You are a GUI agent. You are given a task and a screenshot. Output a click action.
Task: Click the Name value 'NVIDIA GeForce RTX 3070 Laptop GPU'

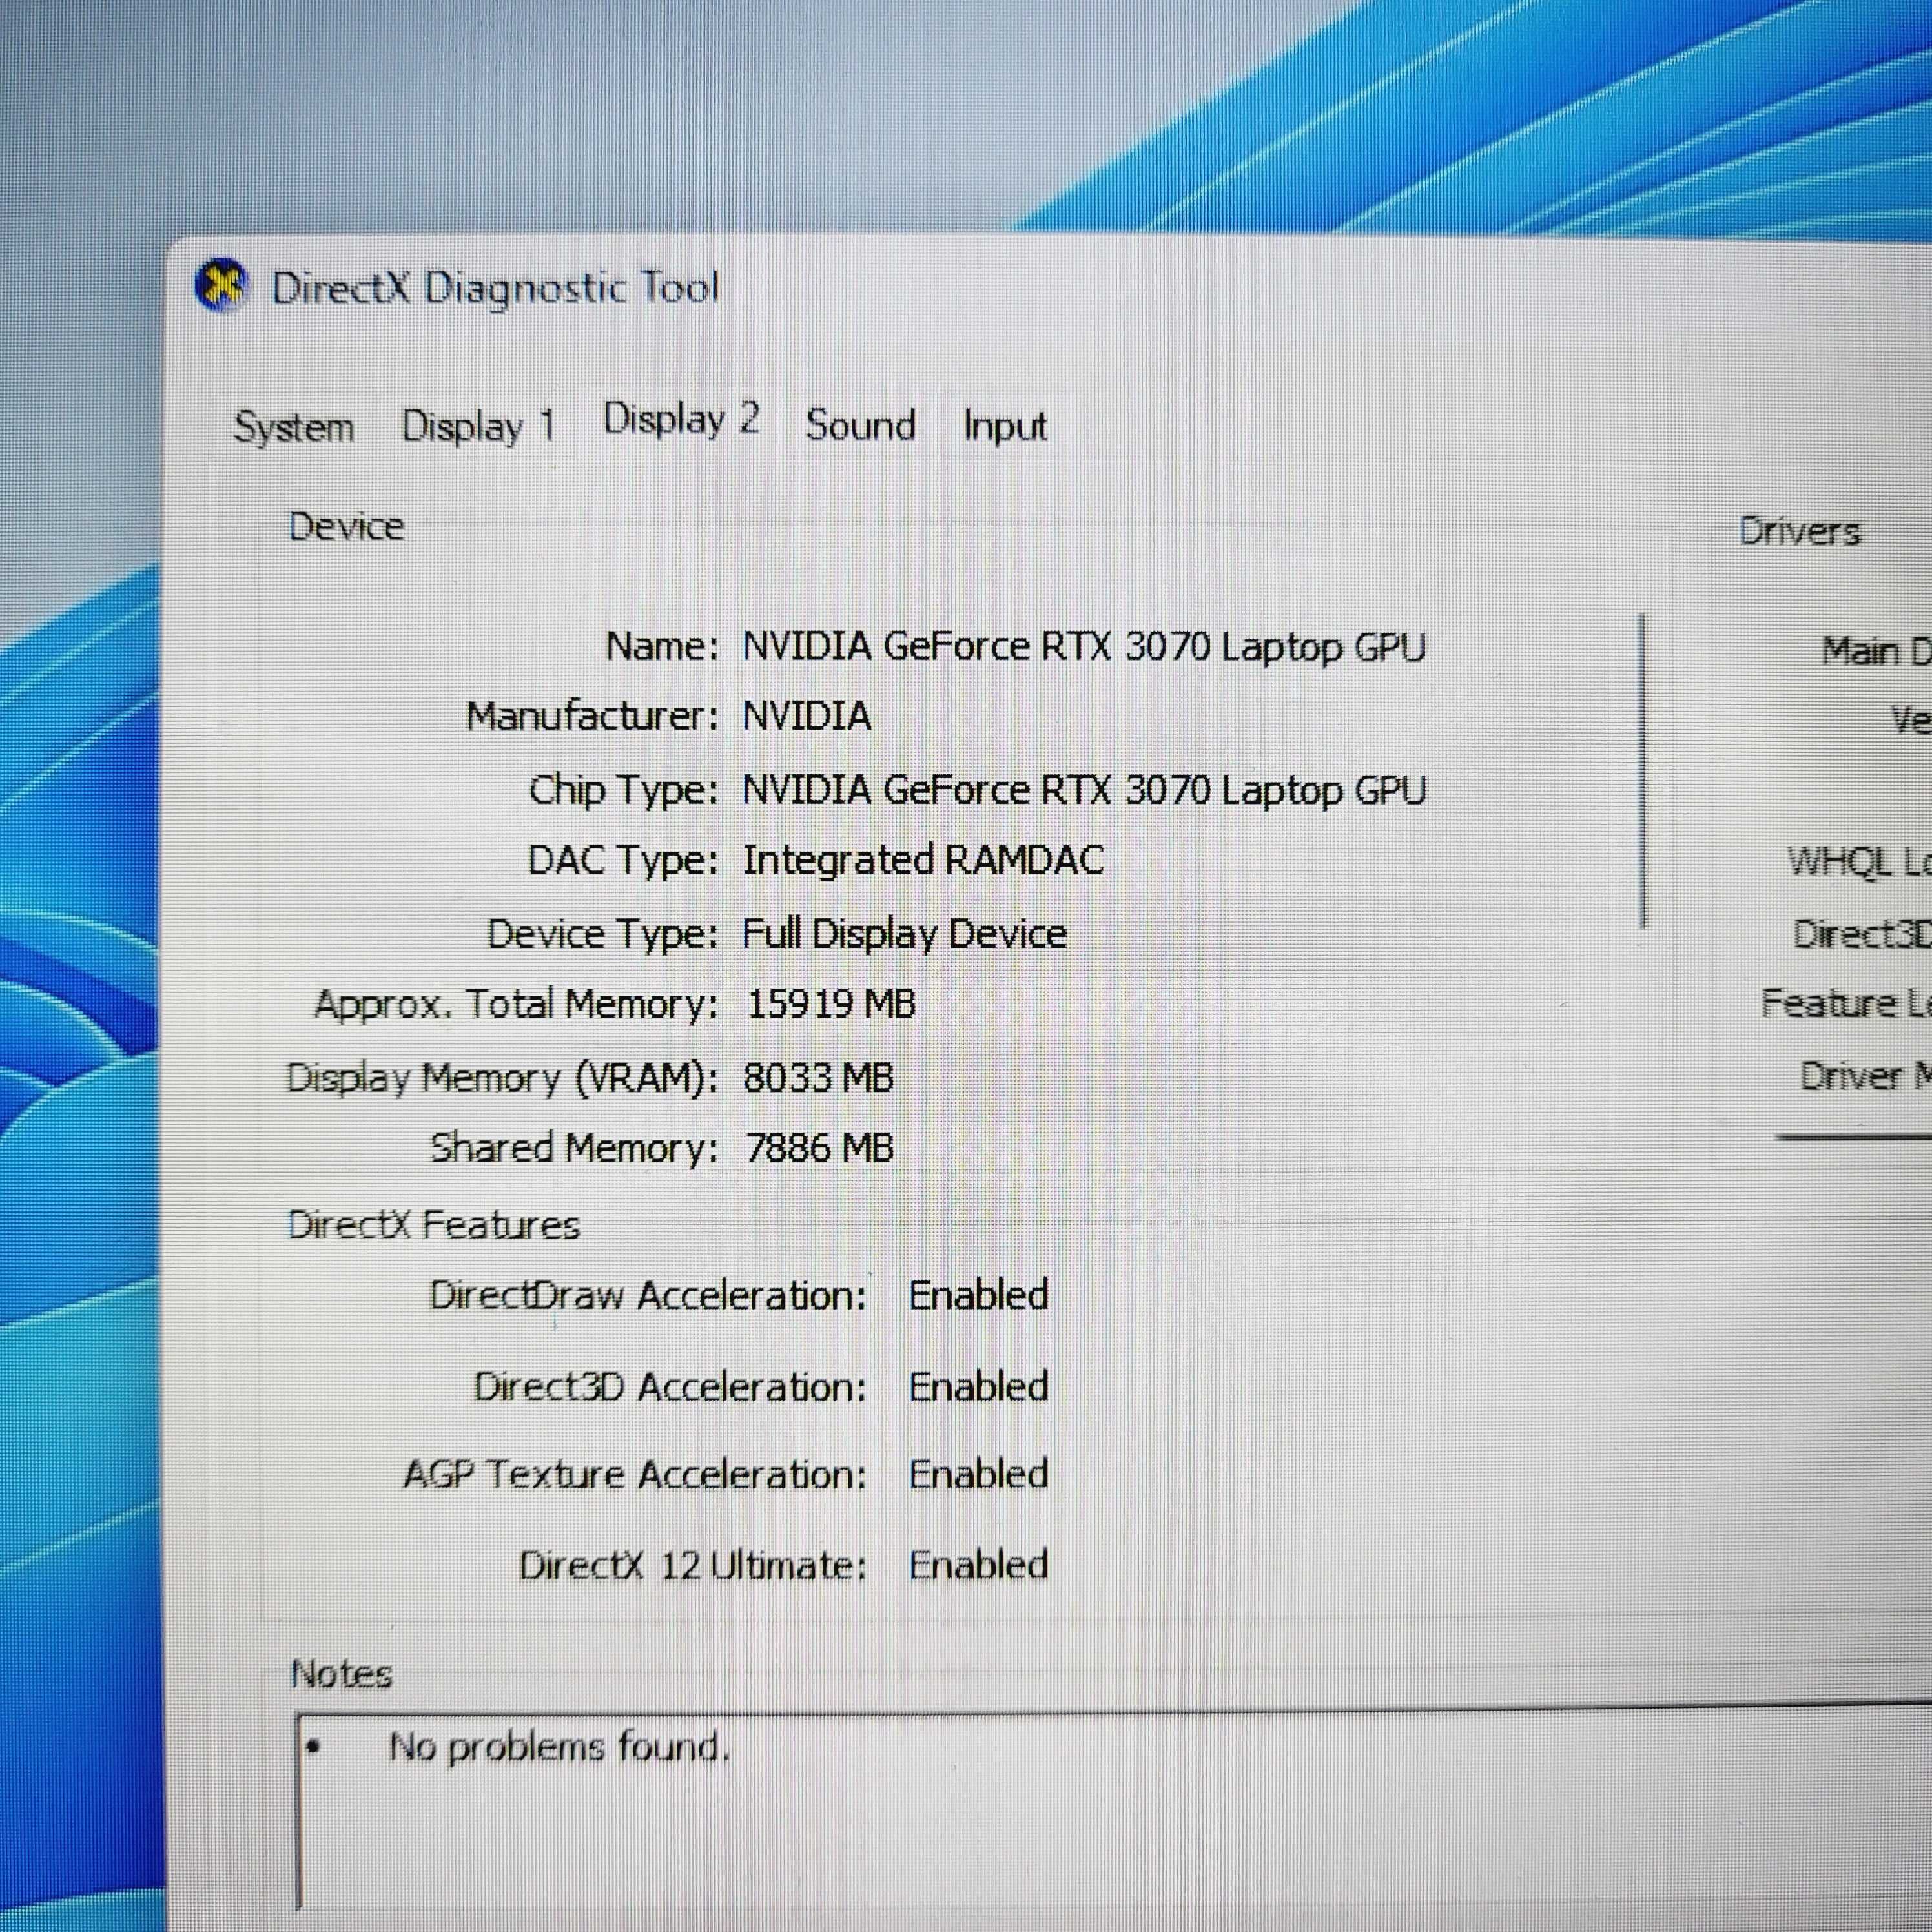(x=1084, y=647)
